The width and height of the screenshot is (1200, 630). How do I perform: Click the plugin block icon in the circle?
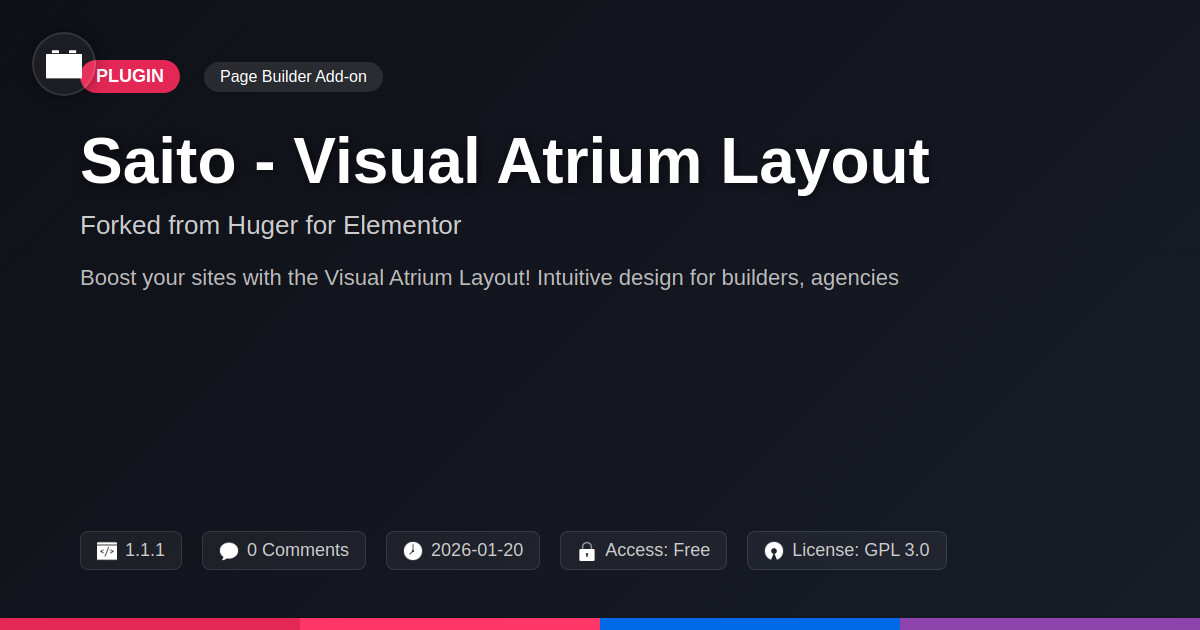click(x=64, y=64)
